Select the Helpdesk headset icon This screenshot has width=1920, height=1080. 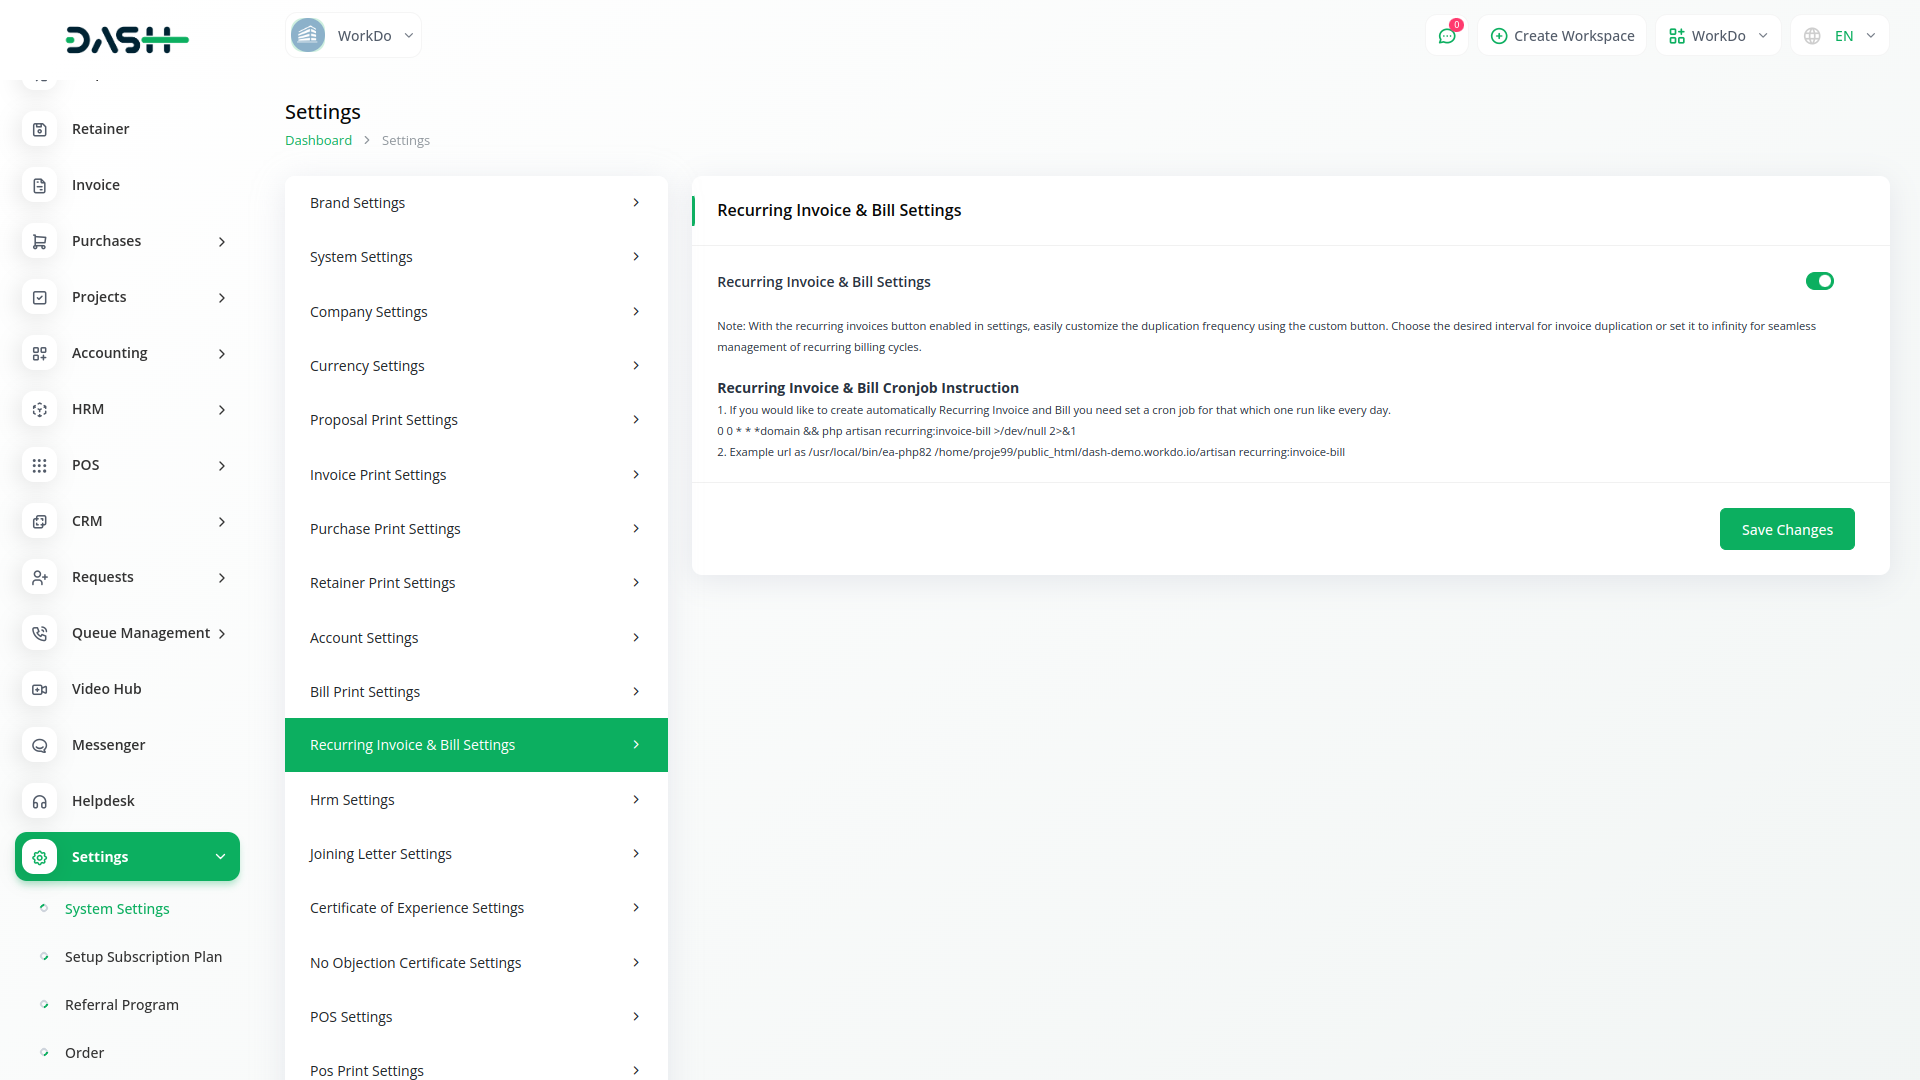click(x=39, y=801)
